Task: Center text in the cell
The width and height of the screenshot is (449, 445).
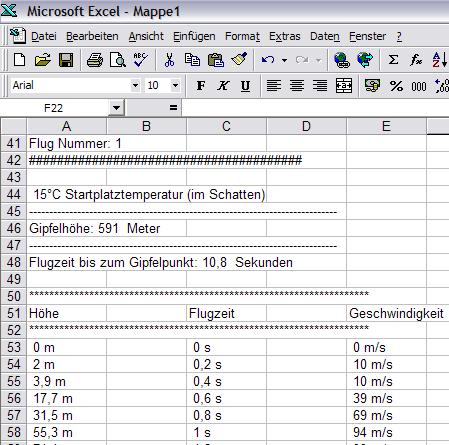Action: pos(297,86)
